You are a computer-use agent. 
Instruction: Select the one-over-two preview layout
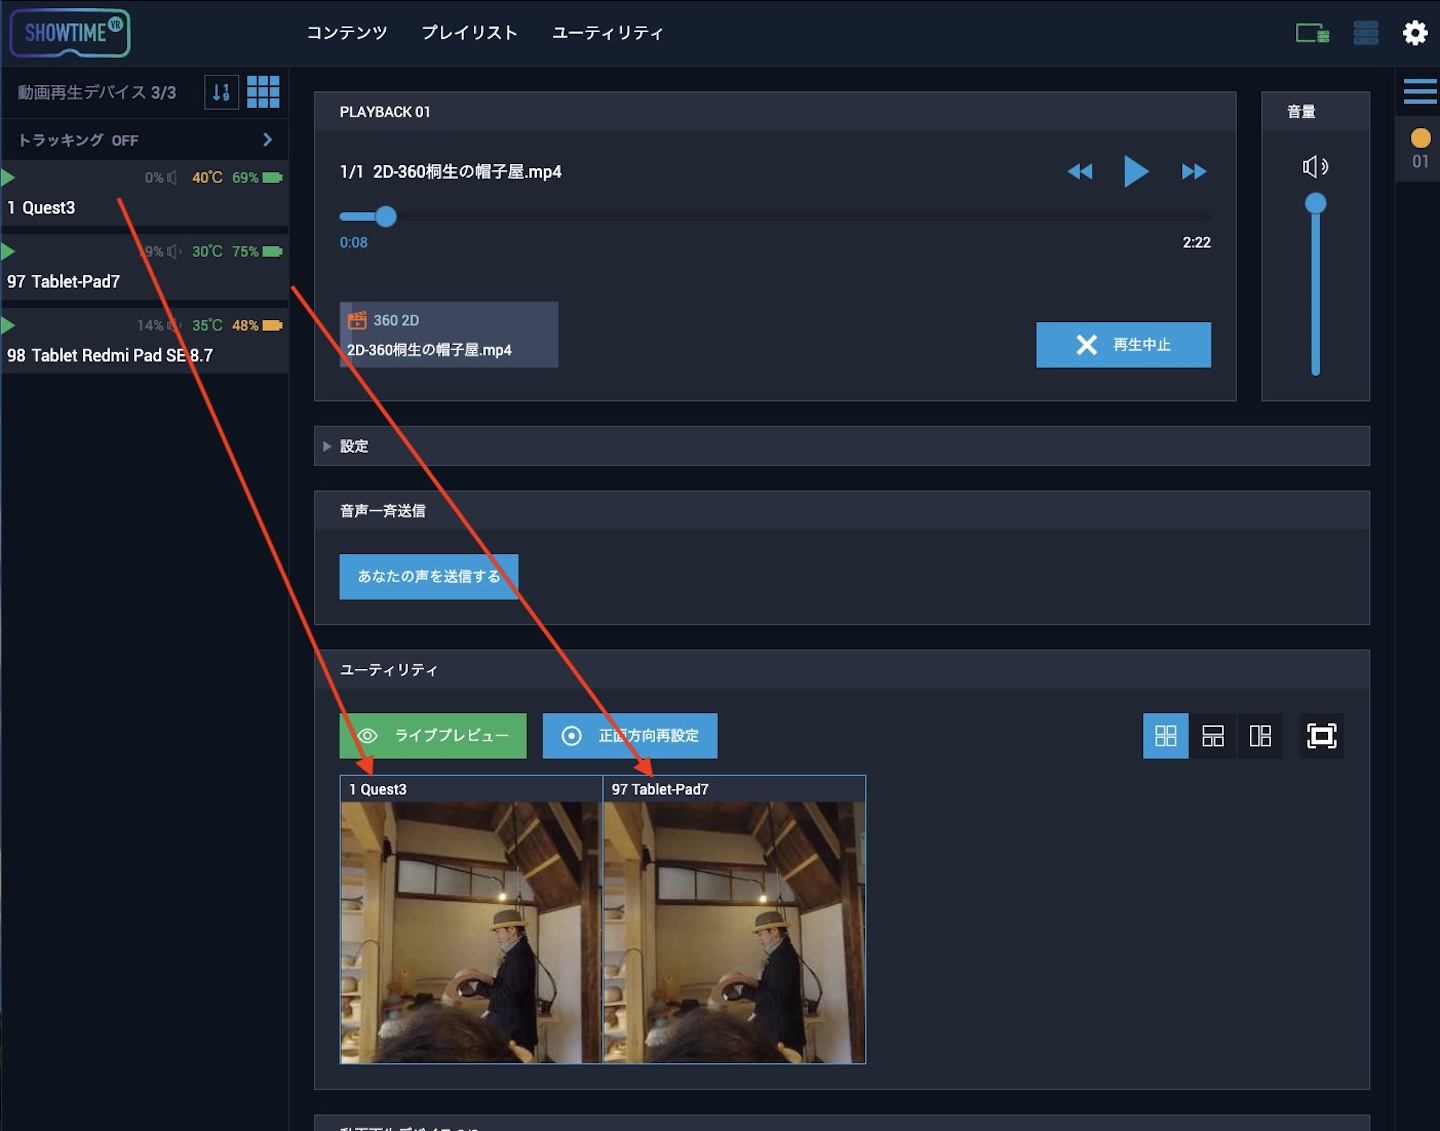tap(1213, 736)
